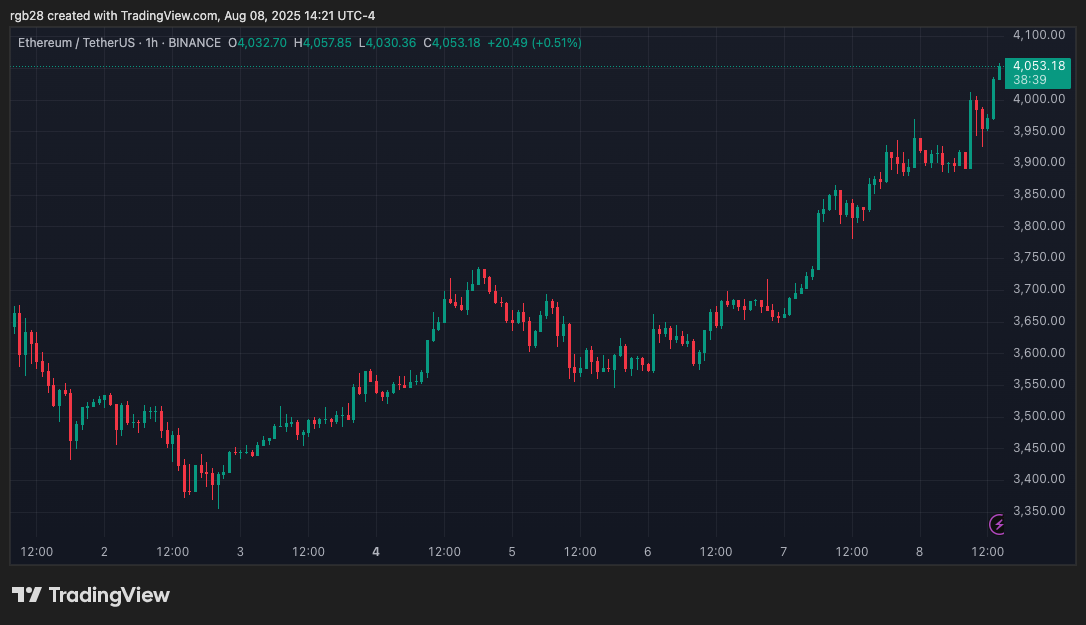Click date label 4 on time axis
The height and width of the screenshot is (625, 1086).
pyautogui.click(x=376, y=552)
